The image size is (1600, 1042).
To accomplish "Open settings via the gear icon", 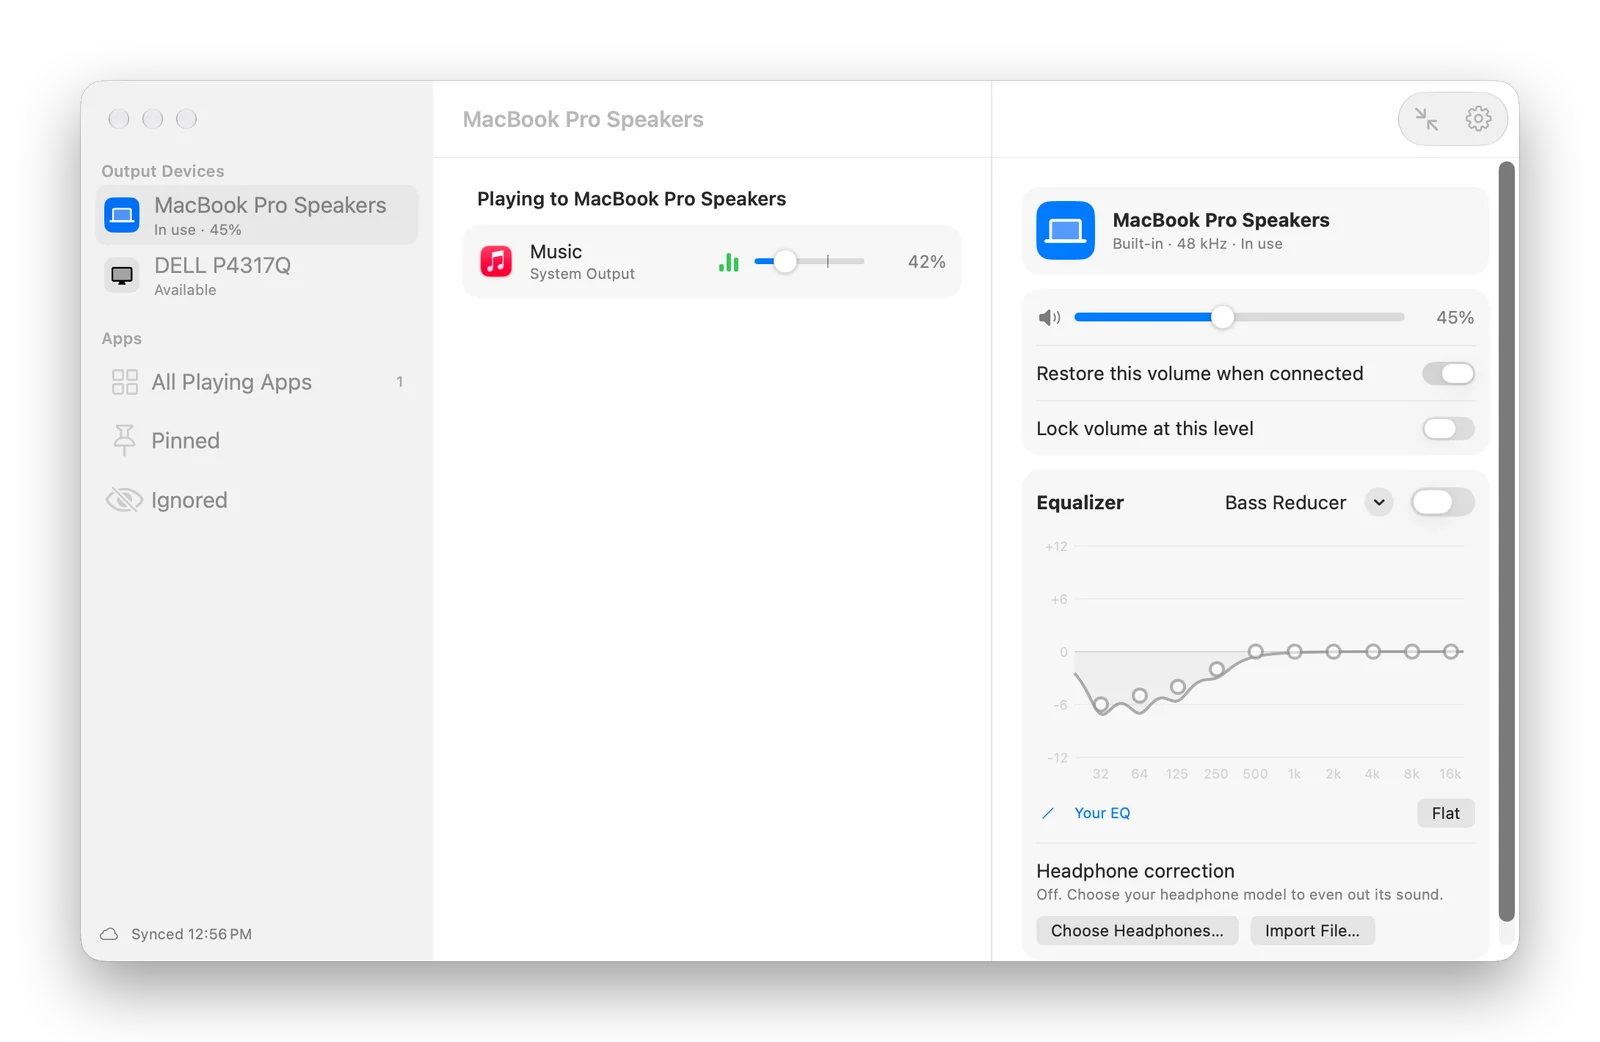I will click(x=1478, y=119).
